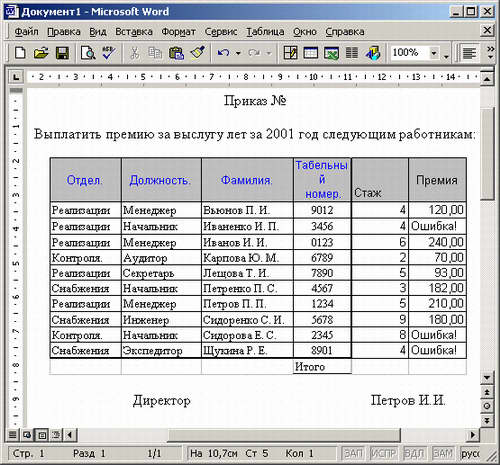Open the Undo history dropdown arrow

[238, 53]
